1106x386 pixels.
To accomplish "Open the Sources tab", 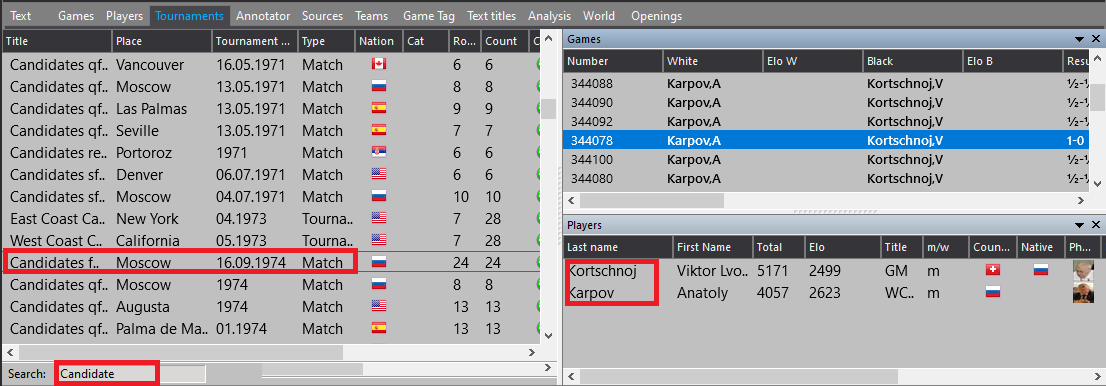I will point(322,15).
